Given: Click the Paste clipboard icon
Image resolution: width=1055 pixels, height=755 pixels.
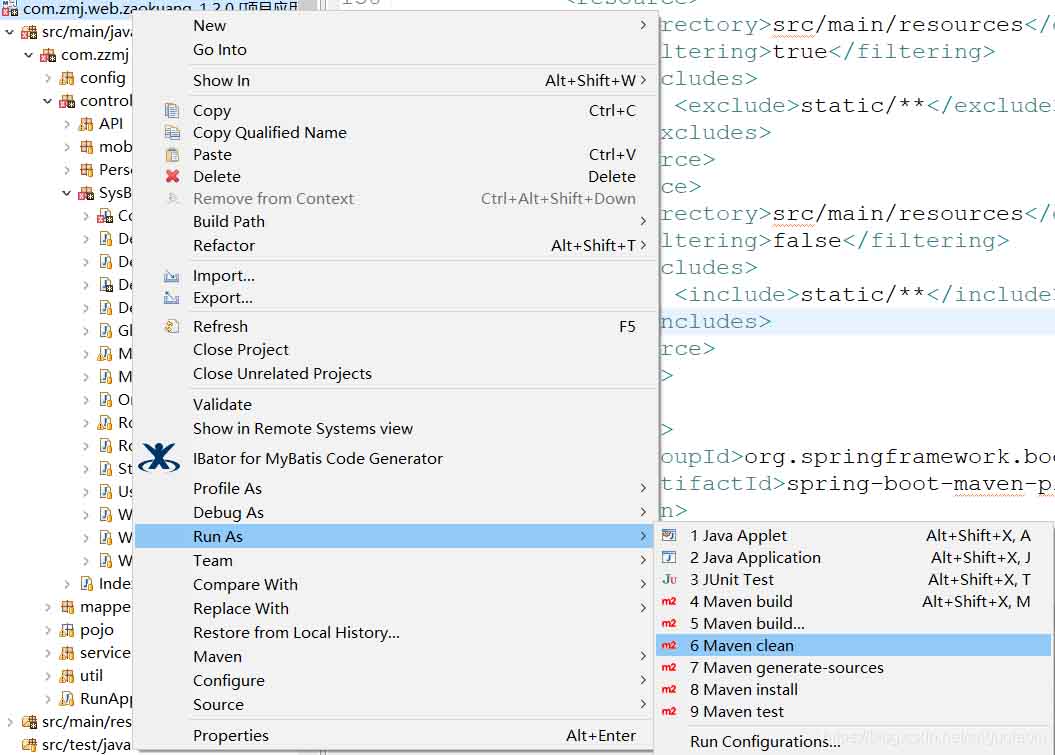Looking at the screenshot, I should click(x=172, y=155).
